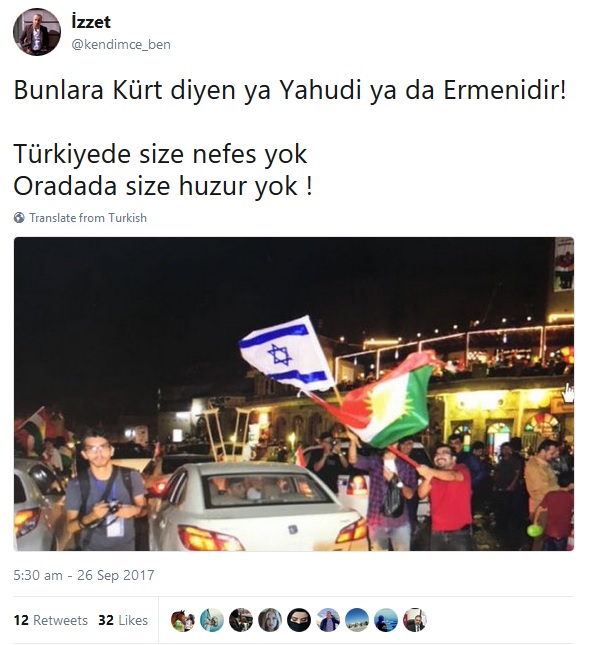The width and height of the screenshot is (589, 645).
Task: View the 32 Likes list
Action: [123, 620]
